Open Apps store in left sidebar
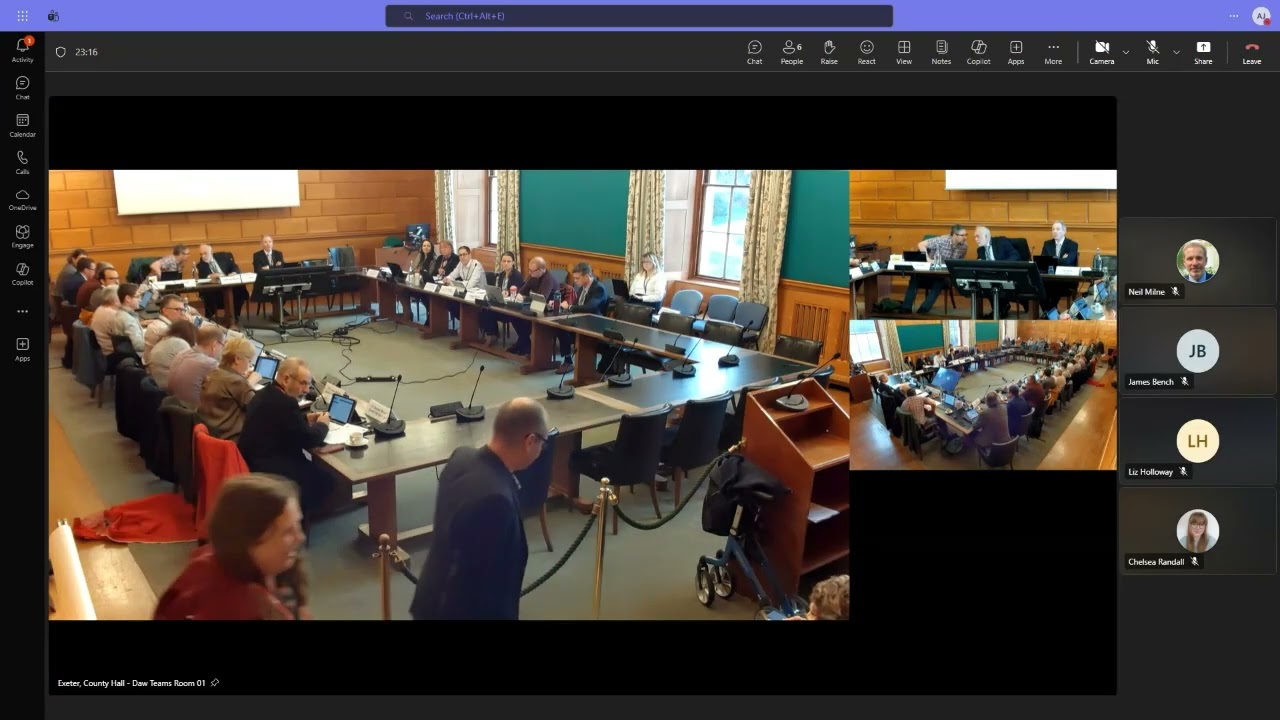 click(22, 349)
